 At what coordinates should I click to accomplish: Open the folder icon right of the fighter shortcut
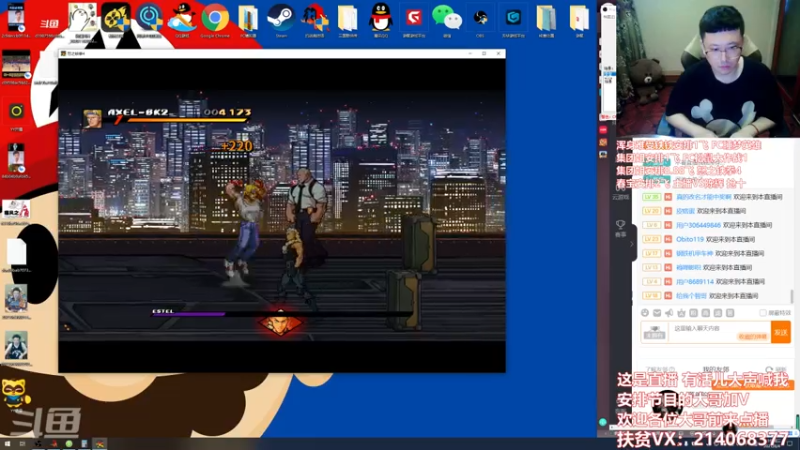pos(347,18)
